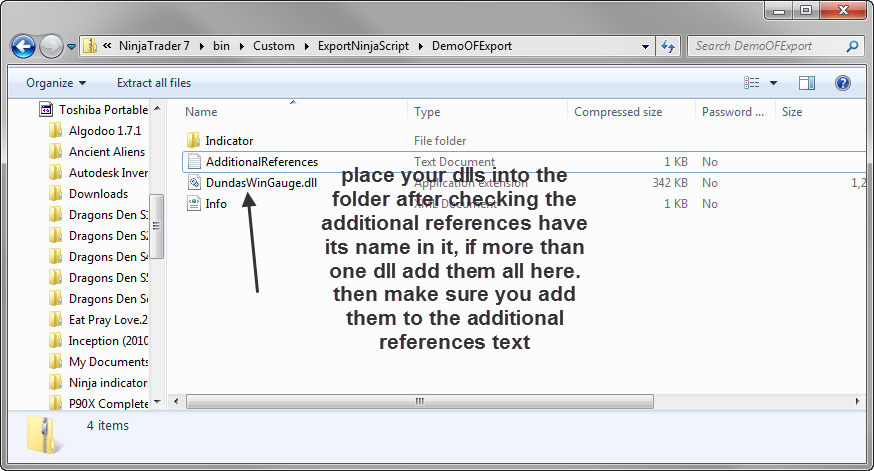Open the Algodoo 1.7.1 folder

105,130
